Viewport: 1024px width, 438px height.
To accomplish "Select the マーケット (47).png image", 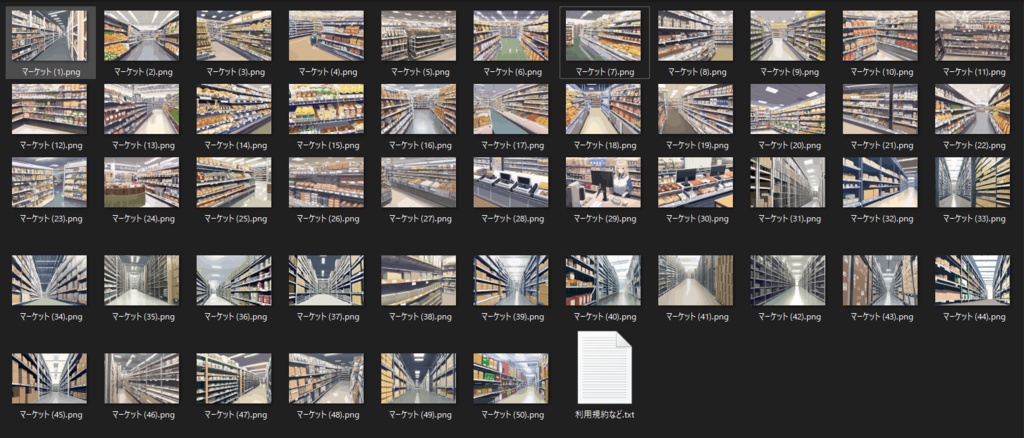I will tap(234, 378).
